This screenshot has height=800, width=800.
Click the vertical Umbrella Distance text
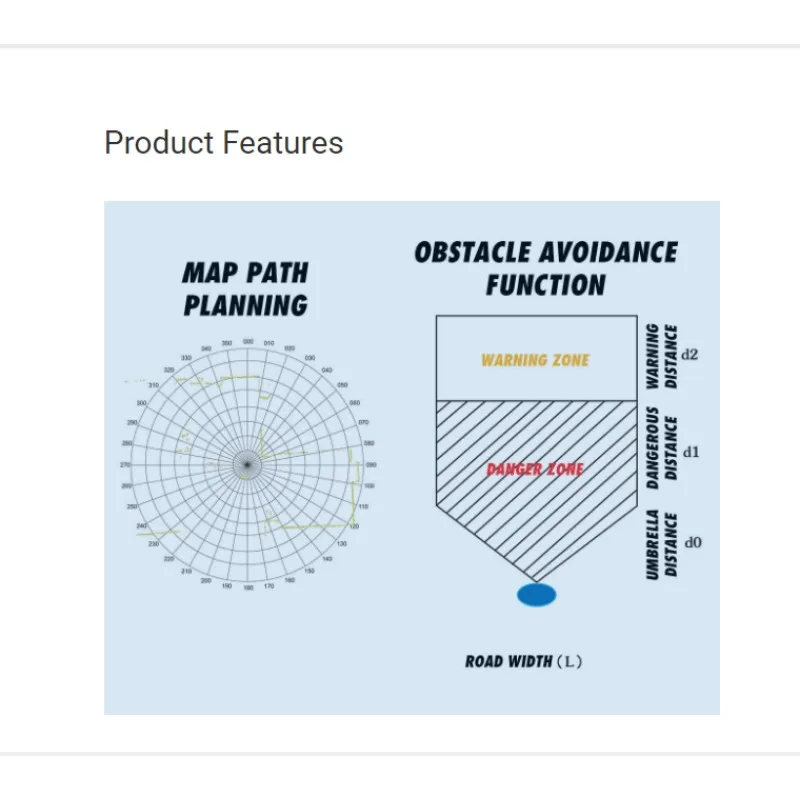661,545
